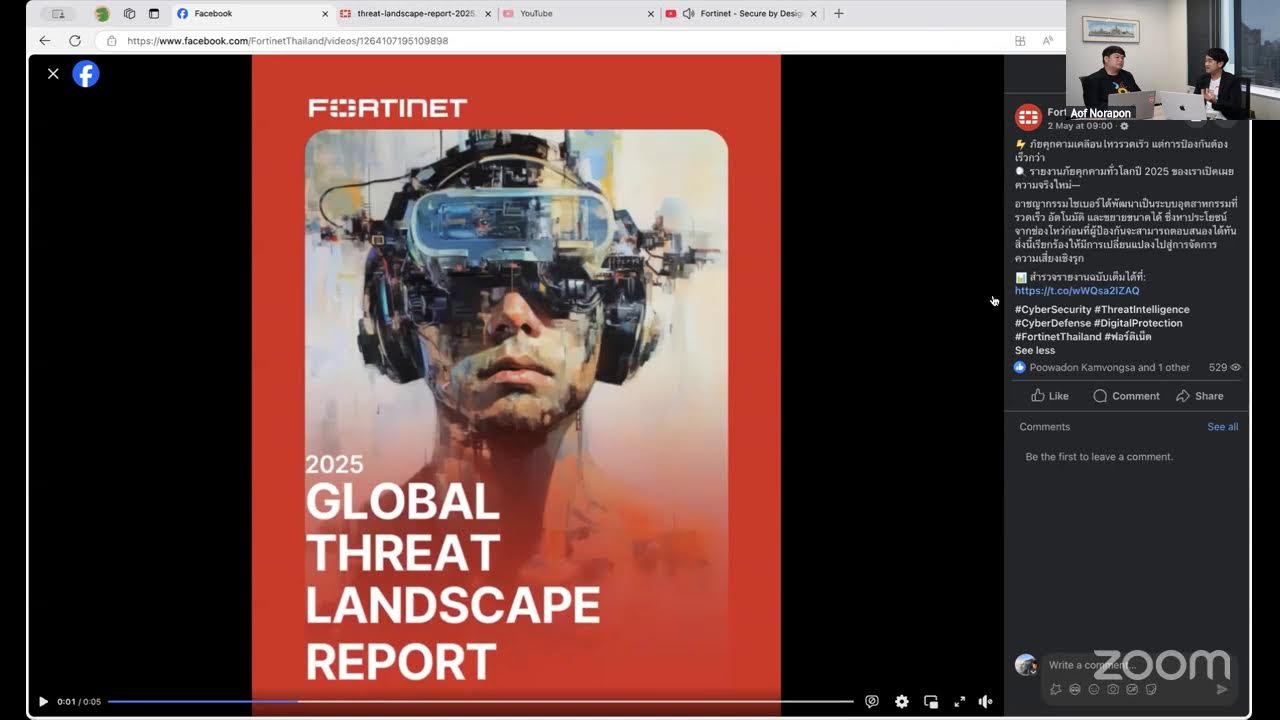Viewport: 1280px width, 720px height.
Task: Reload the browser page
Action: tap(75, 41)
